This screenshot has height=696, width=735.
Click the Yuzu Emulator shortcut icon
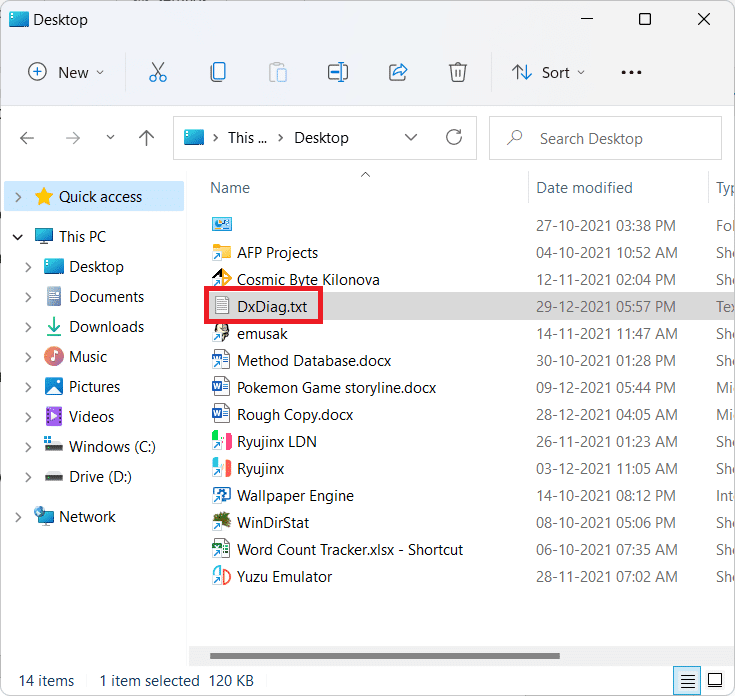click(x=222, y=576)
